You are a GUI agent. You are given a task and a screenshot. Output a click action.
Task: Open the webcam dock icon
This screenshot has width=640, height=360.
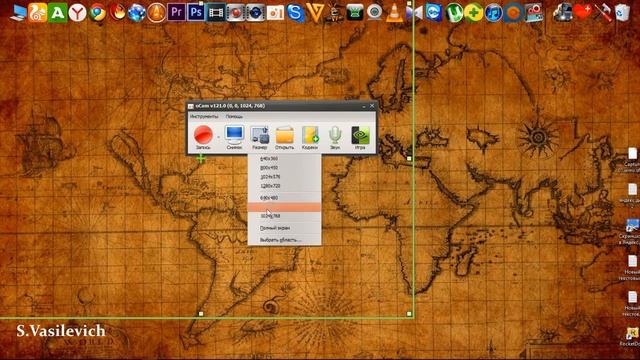pos(374,13)
